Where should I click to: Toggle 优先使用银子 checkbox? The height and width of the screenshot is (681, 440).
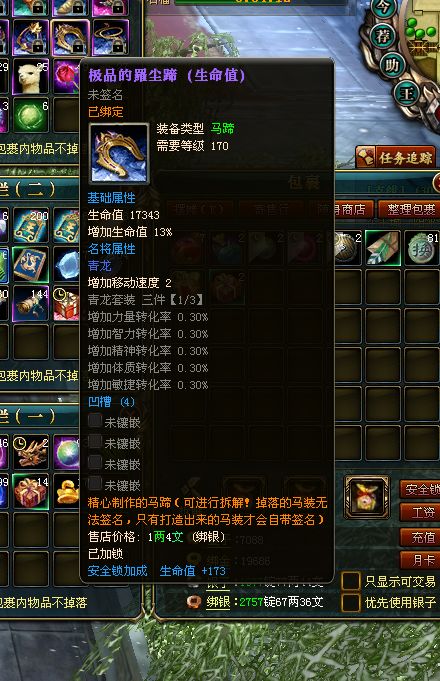tap(351, 602)
